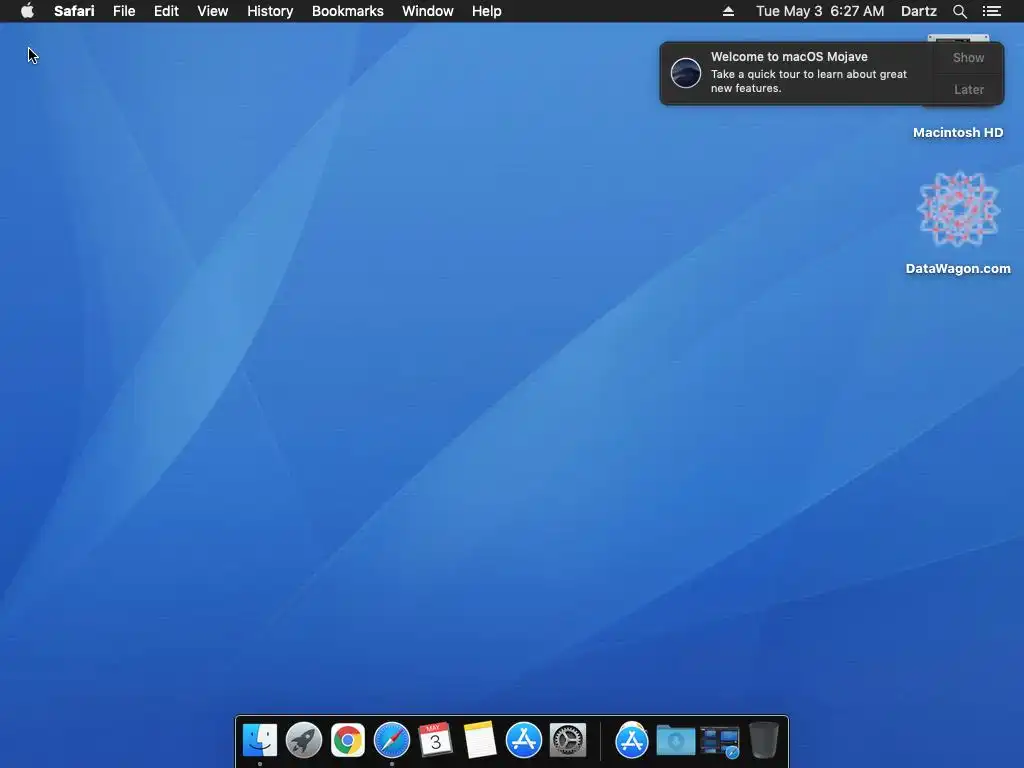Open Applications folder stack in Dock

(632, 740)
